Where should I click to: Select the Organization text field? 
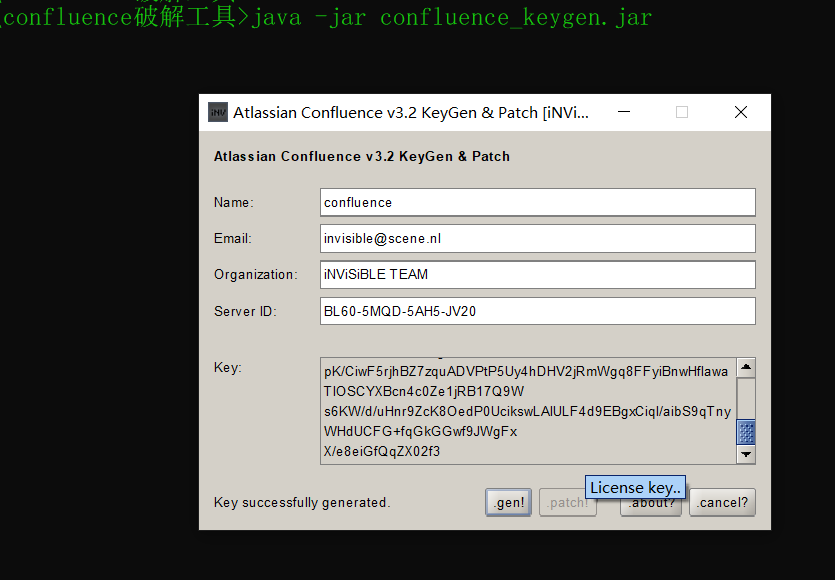point(537,274)
